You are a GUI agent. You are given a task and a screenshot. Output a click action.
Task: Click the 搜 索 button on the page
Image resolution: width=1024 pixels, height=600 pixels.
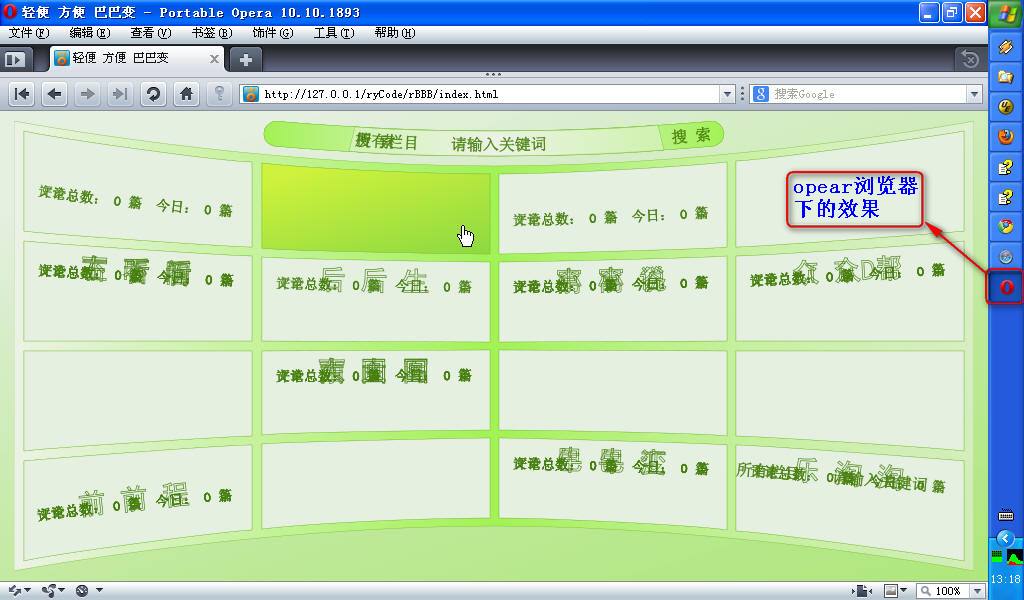691,135
